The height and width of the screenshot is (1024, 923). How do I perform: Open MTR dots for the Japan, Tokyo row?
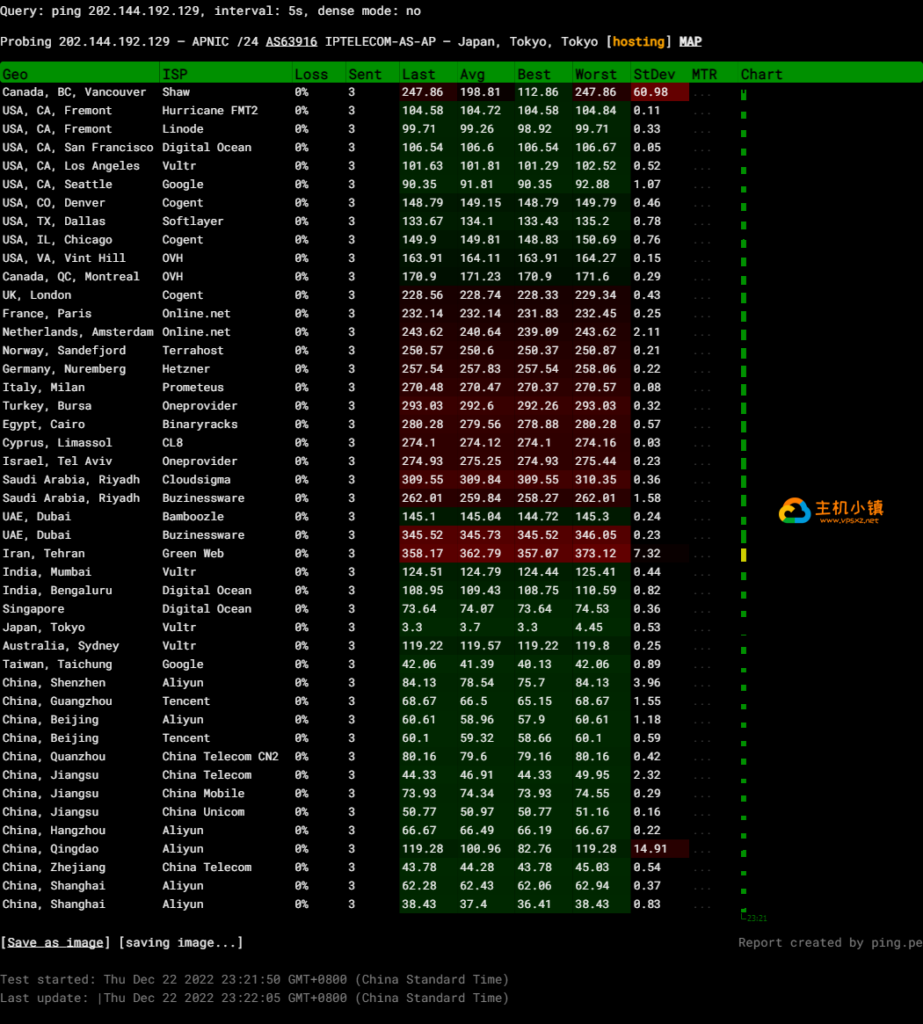pyautogui.click(x=704, y=628)
